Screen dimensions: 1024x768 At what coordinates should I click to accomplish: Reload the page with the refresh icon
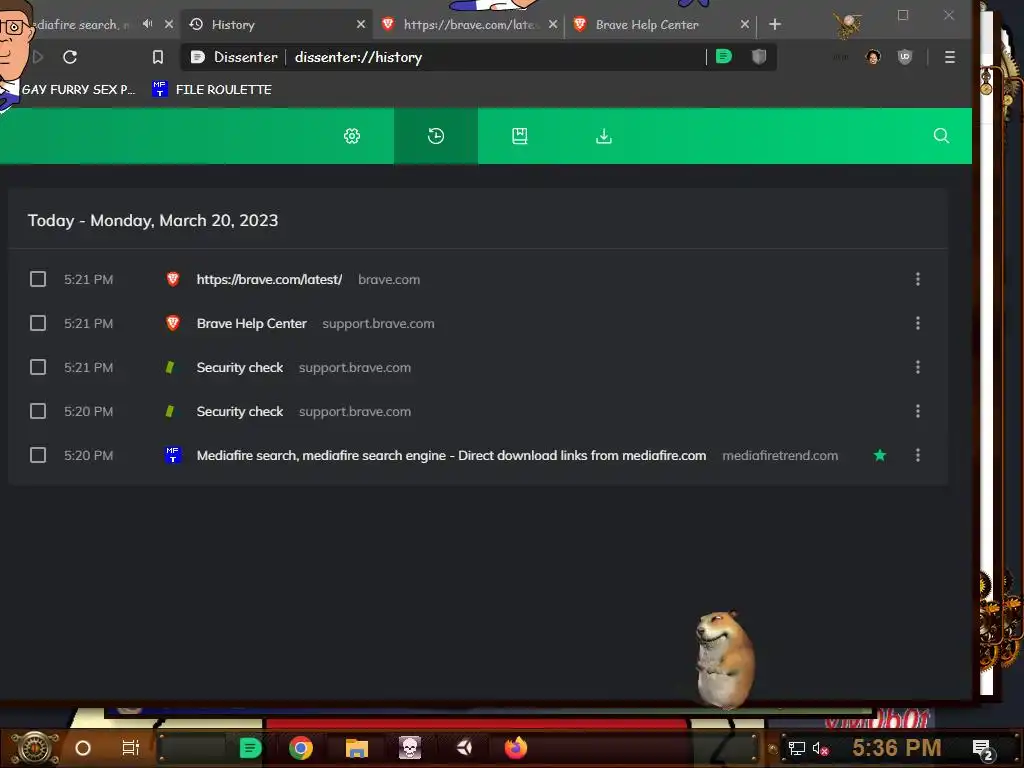click(x=70, y=57)
